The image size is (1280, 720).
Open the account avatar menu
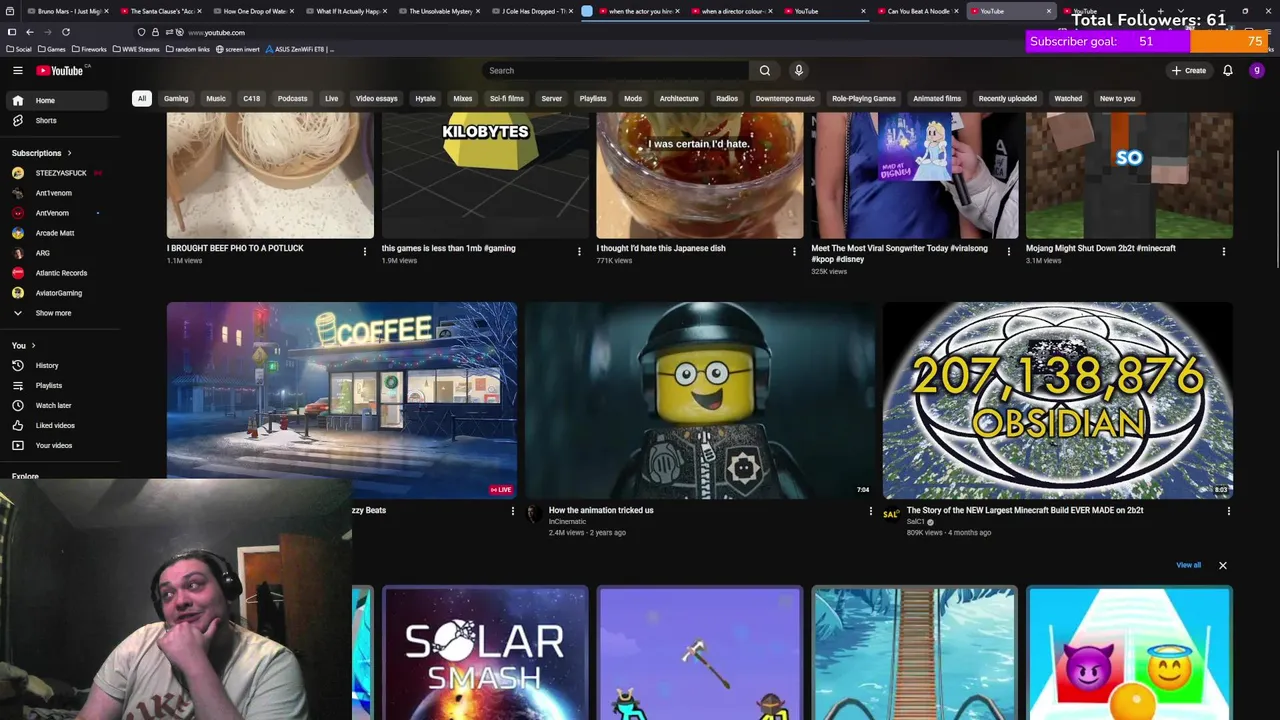coord(1257,70)
